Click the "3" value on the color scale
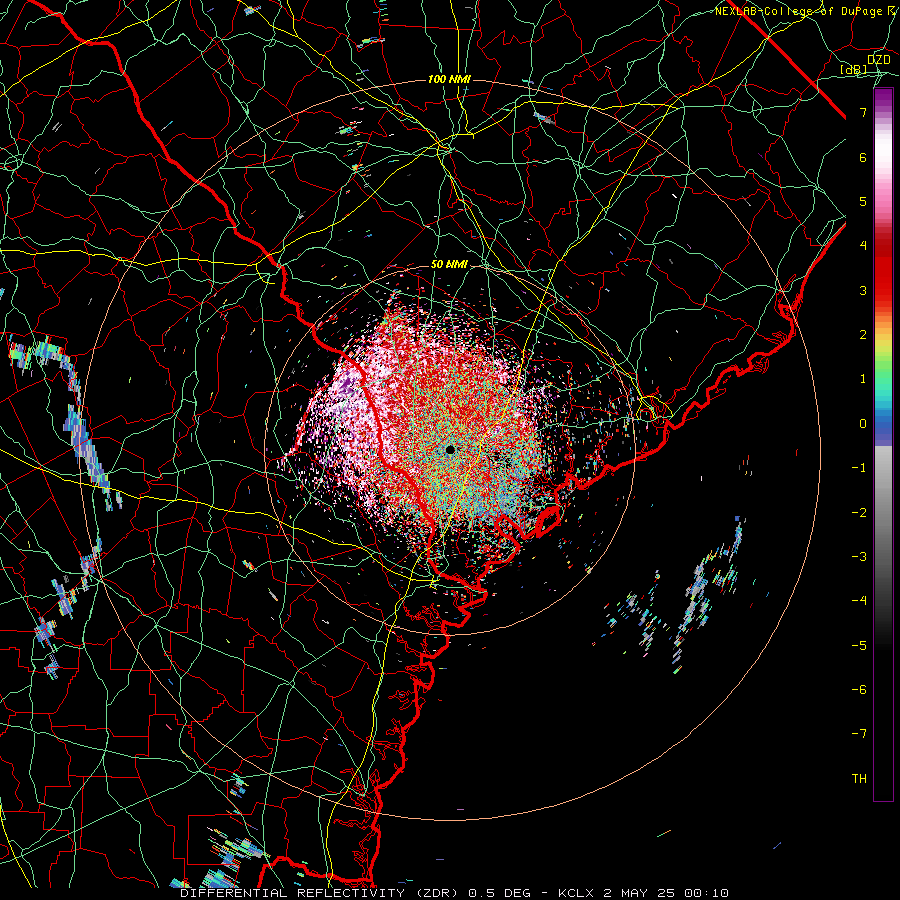Viewport: 900px width, 900px height. tap(863, 290)
